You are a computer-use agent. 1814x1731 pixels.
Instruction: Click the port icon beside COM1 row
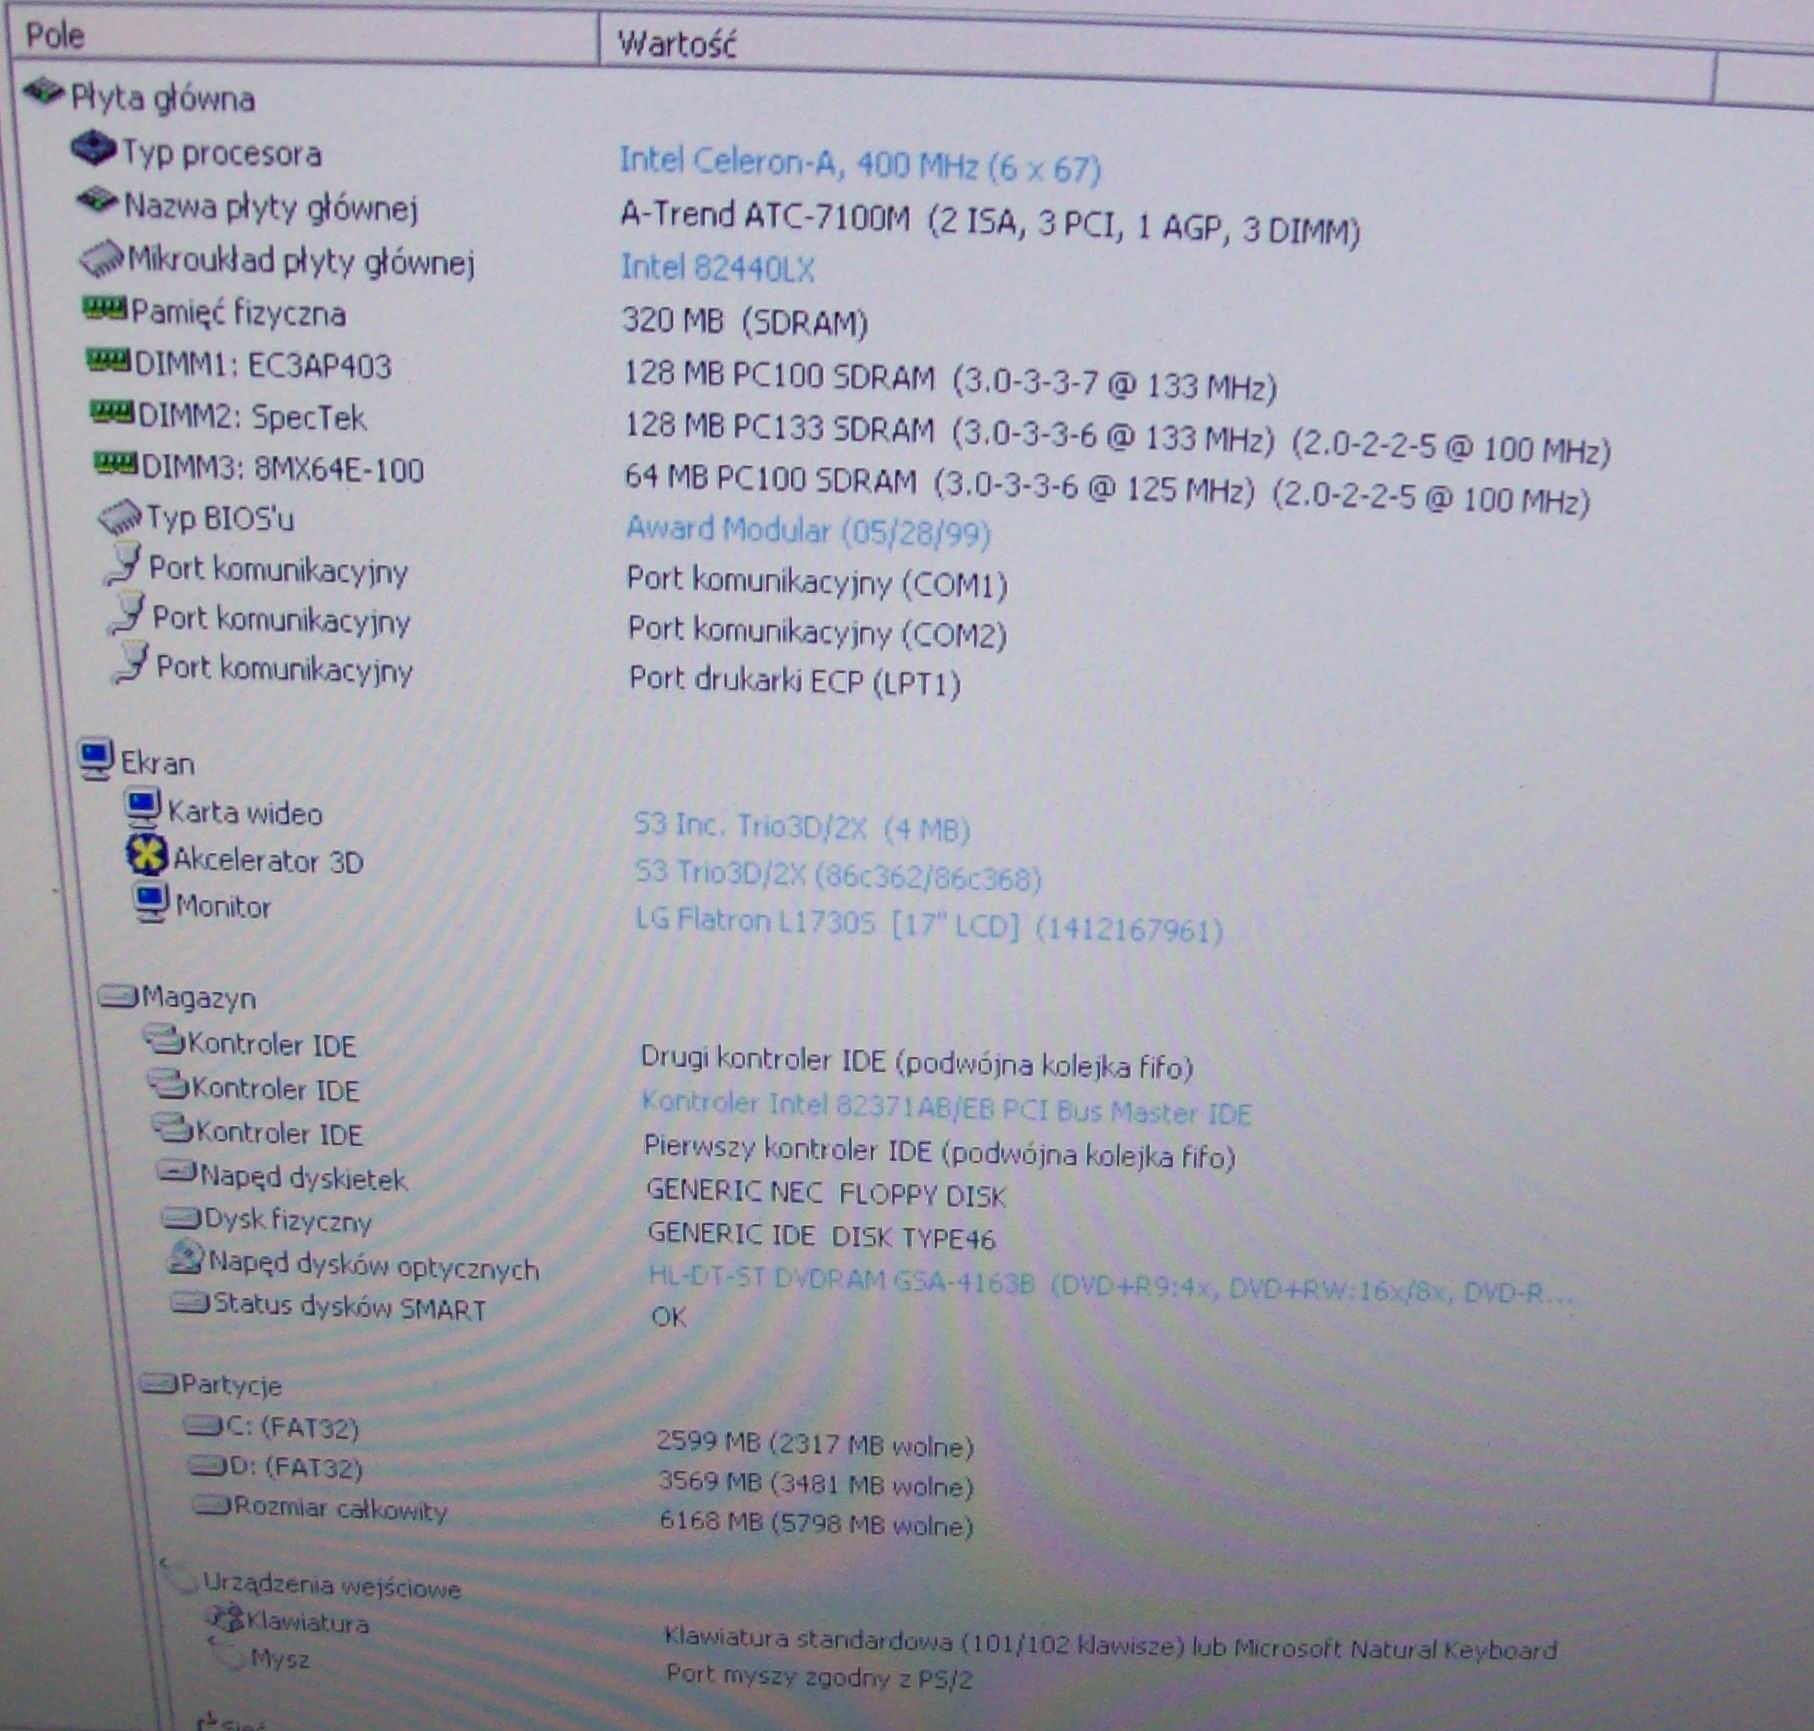coord(124,563)
